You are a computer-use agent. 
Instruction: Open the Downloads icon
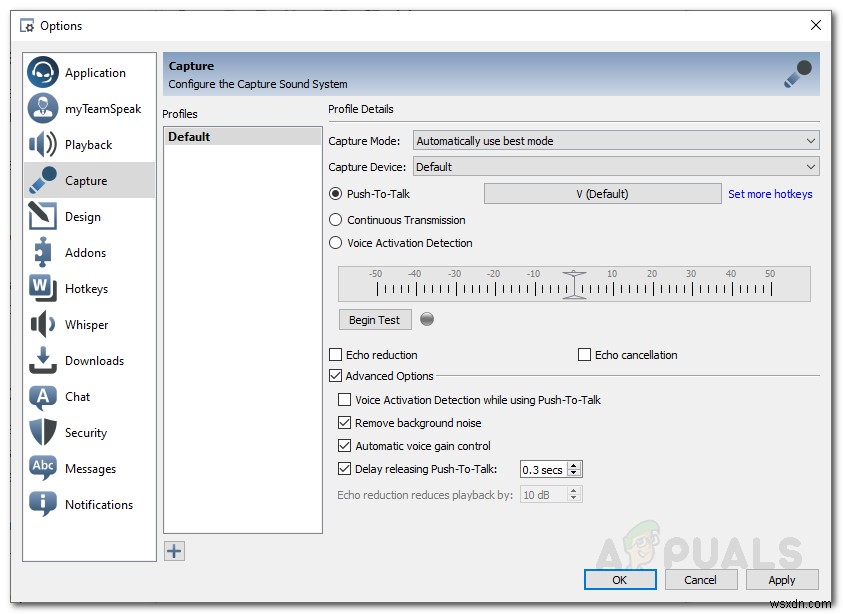pyautogui.click(x=41, y=360)
